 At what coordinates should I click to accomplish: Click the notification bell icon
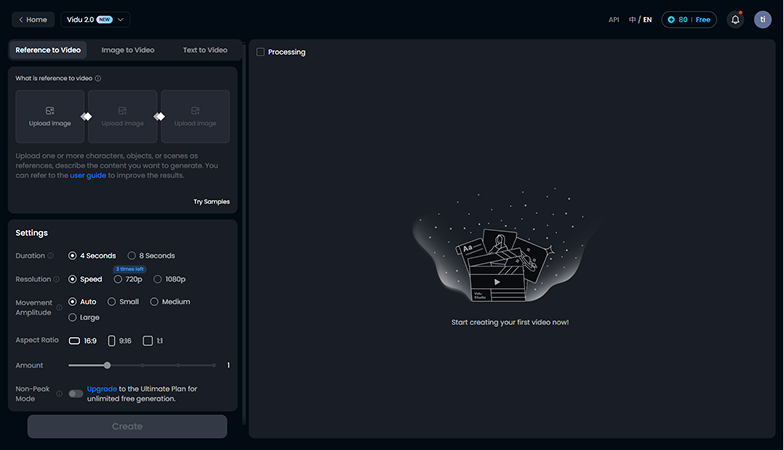click(x=735, y=19)
